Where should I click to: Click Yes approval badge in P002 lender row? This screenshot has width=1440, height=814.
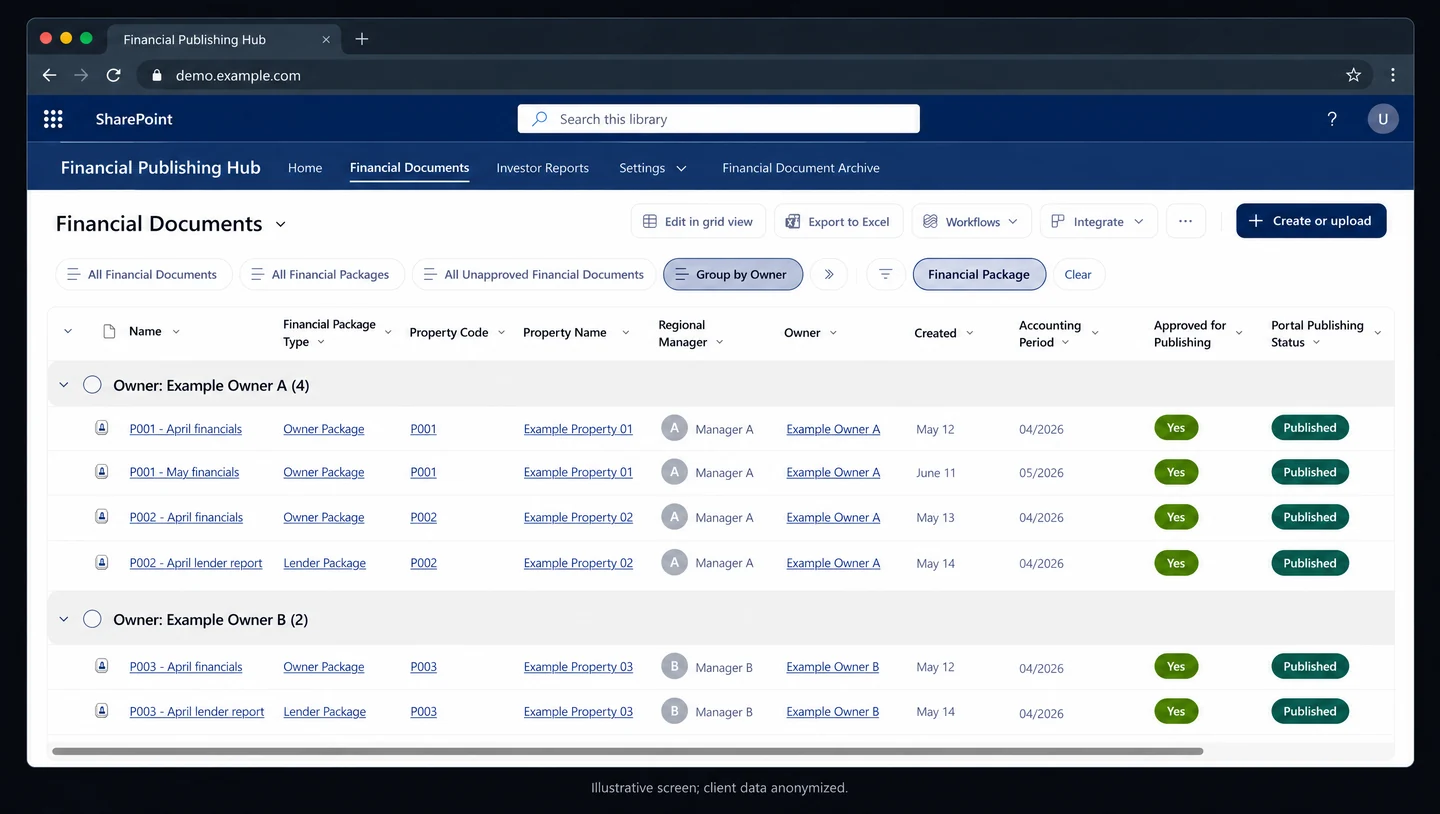(1176, 563)
